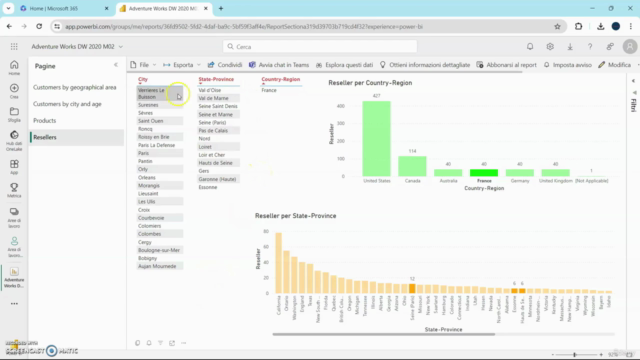Copy visual icon below City slicer
This screenshot has width=640, height=360.
pyautogui.click(x=138, y=343)
